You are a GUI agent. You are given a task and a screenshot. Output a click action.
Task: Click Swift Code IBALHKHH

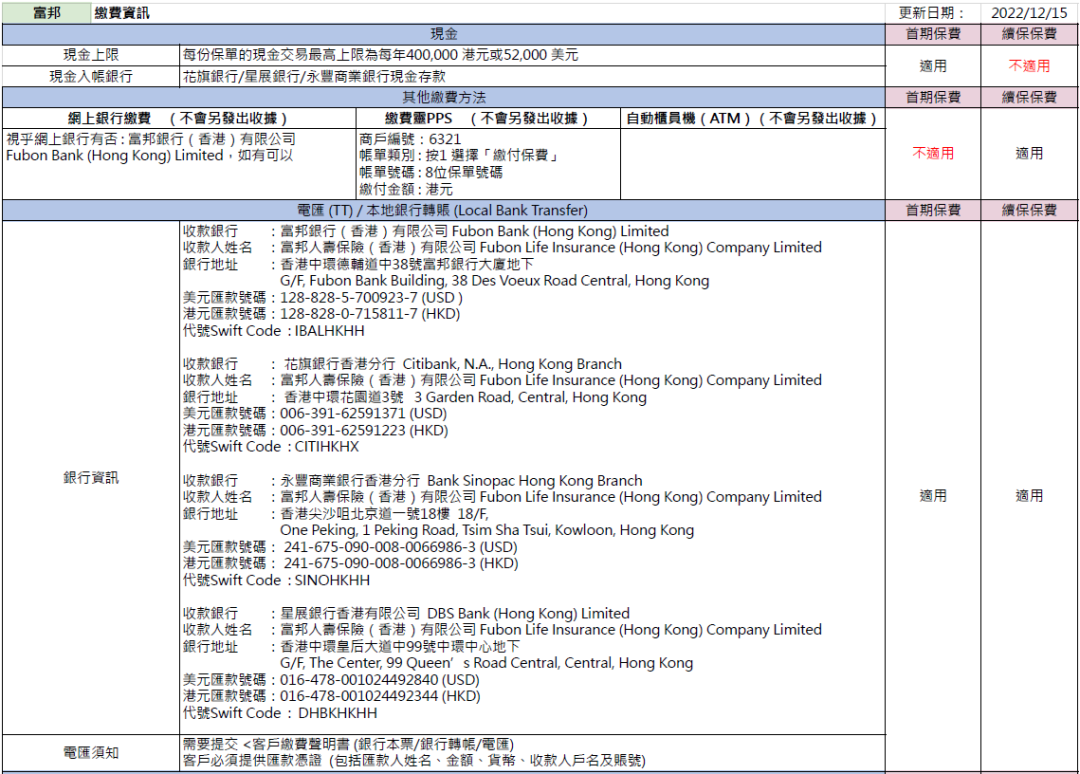coord(273,331)
